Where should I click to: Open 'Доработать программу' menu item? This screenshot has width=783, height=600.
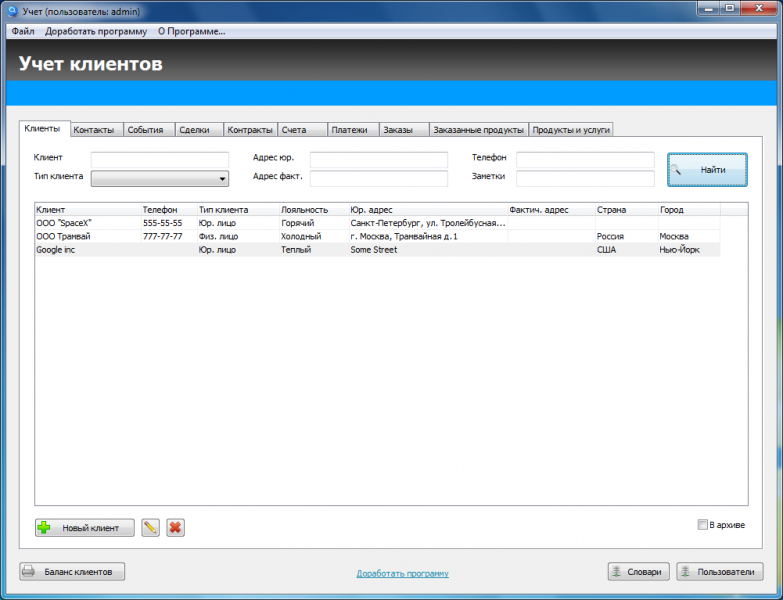point(96,31)
